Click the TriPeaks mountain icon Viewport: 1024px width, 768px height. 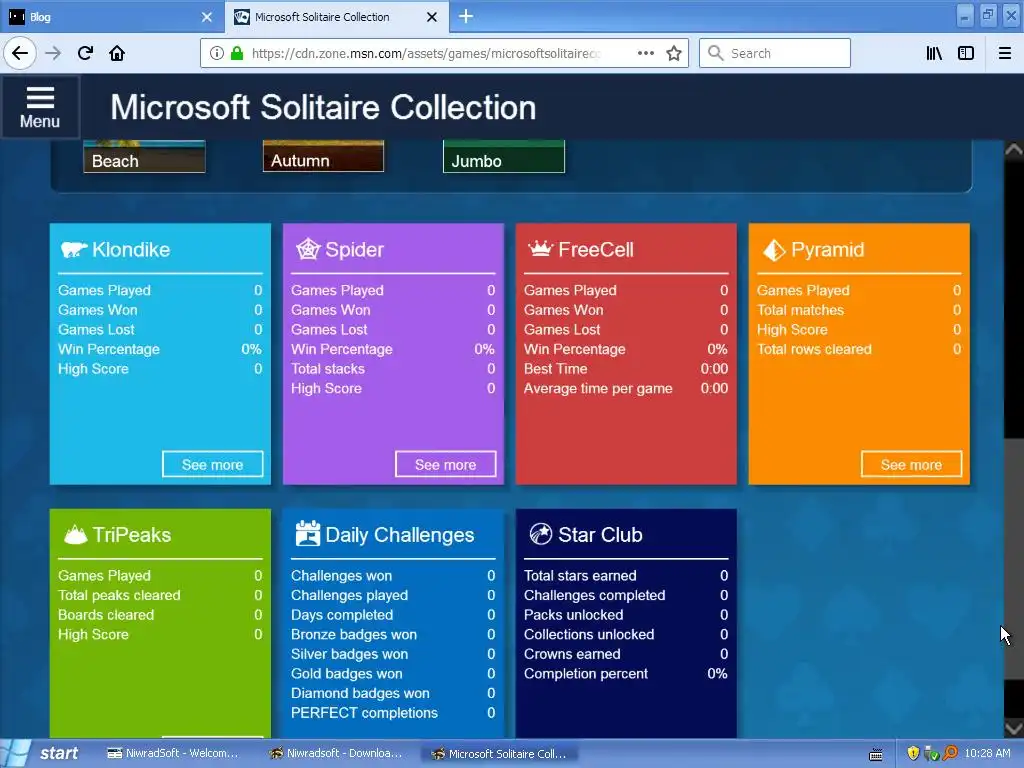(75, 534)
